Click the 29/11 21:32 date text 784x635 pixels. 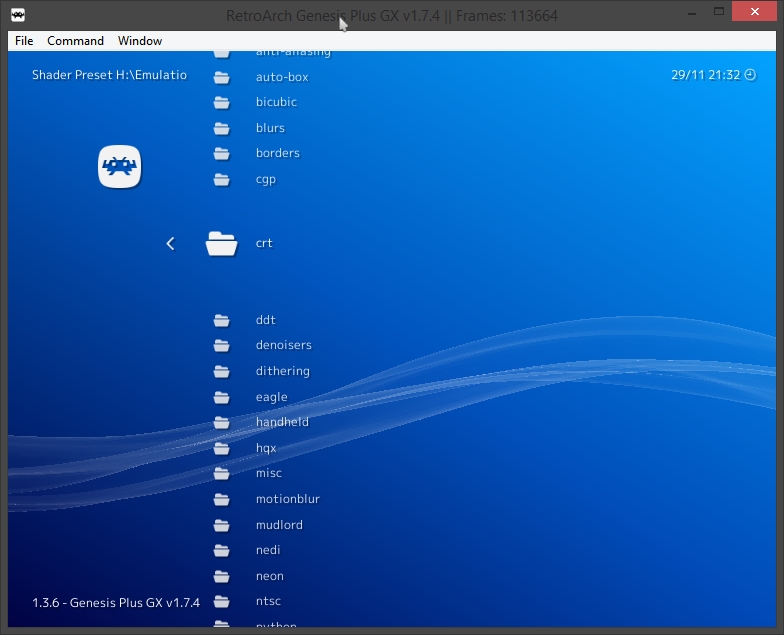[706, 75]
